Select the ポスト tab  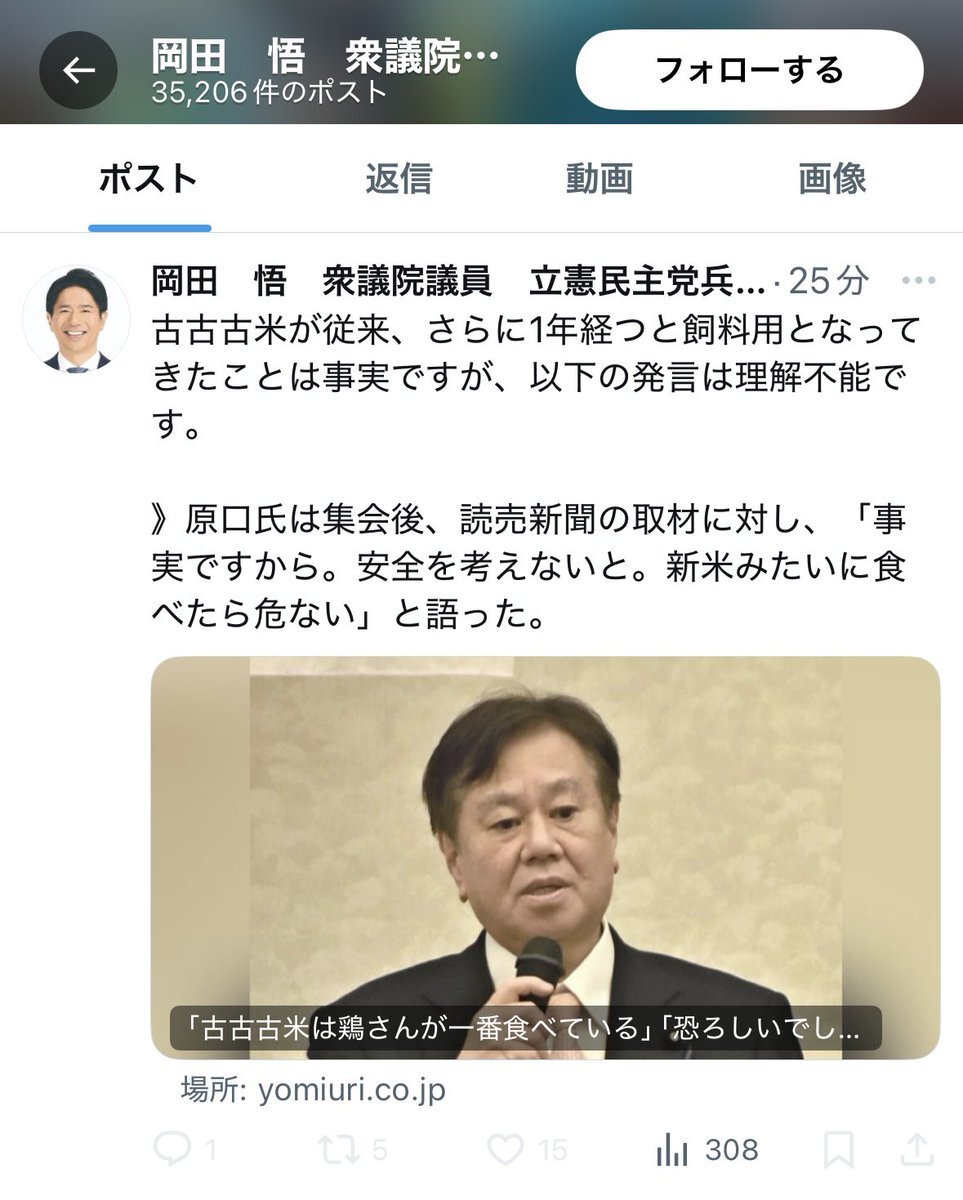149,179
